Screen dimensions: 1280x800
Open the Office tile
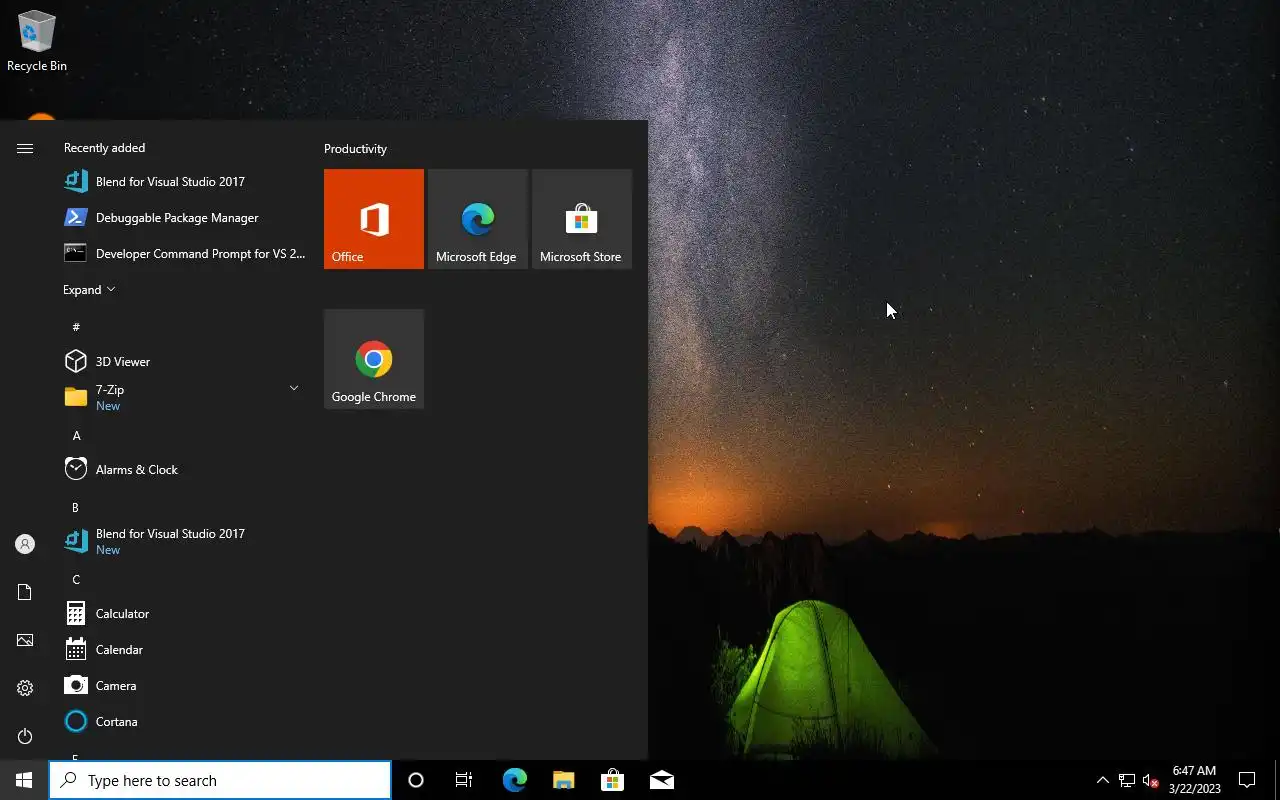(374, 219)
